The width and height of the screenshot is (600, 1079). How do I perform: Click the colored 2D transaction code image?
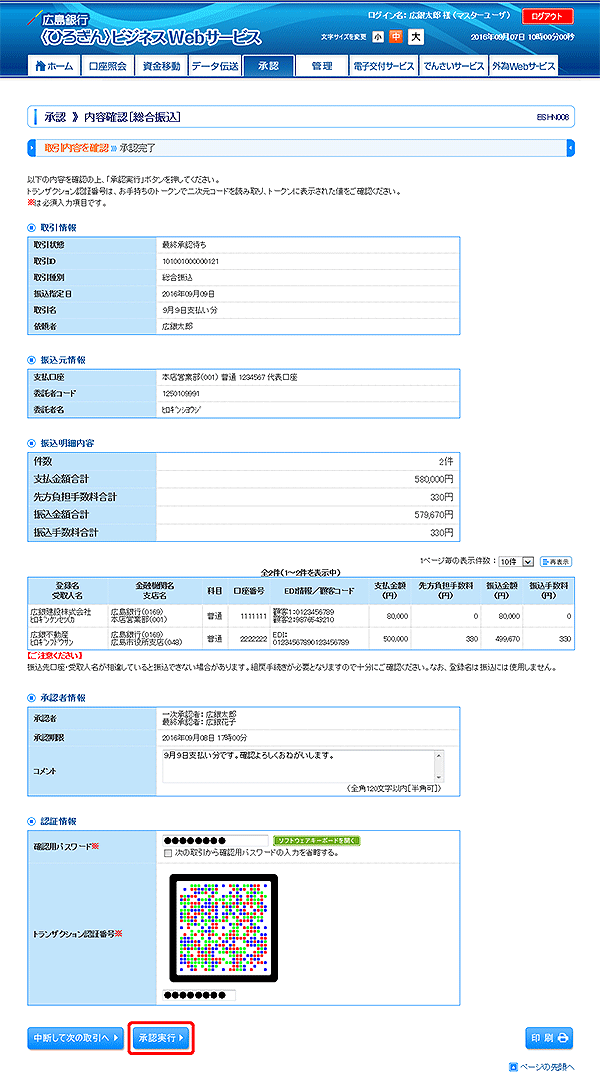[224, 928]
